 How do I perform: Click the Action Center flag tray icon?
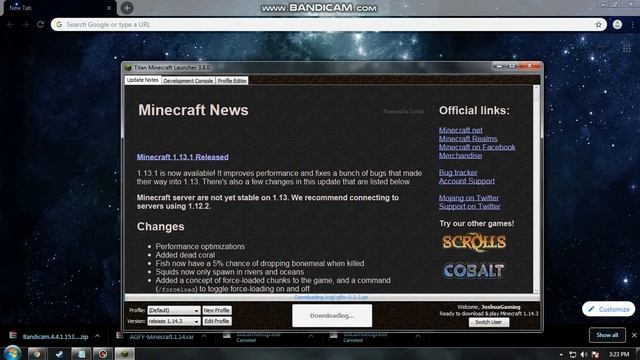[596, 354]
